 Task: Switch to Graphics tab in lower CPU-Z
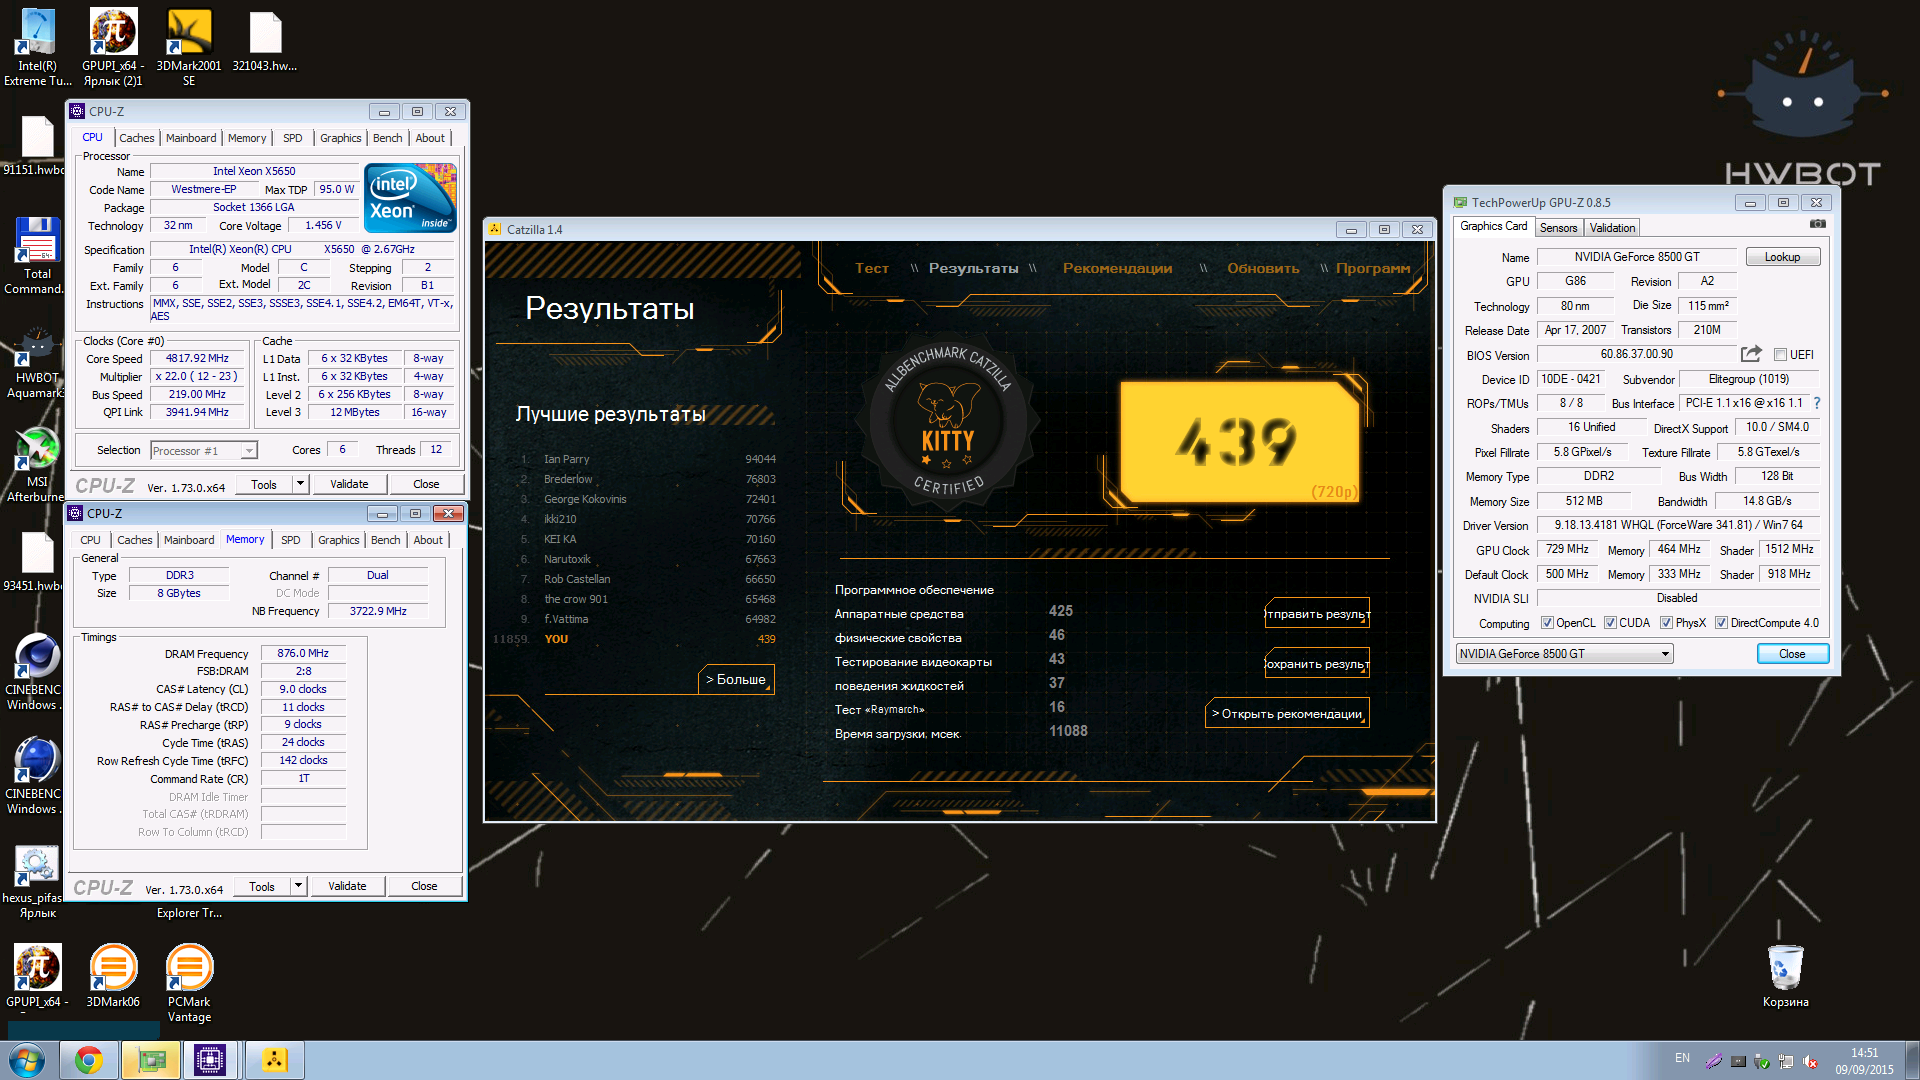[x=338, y=540]
